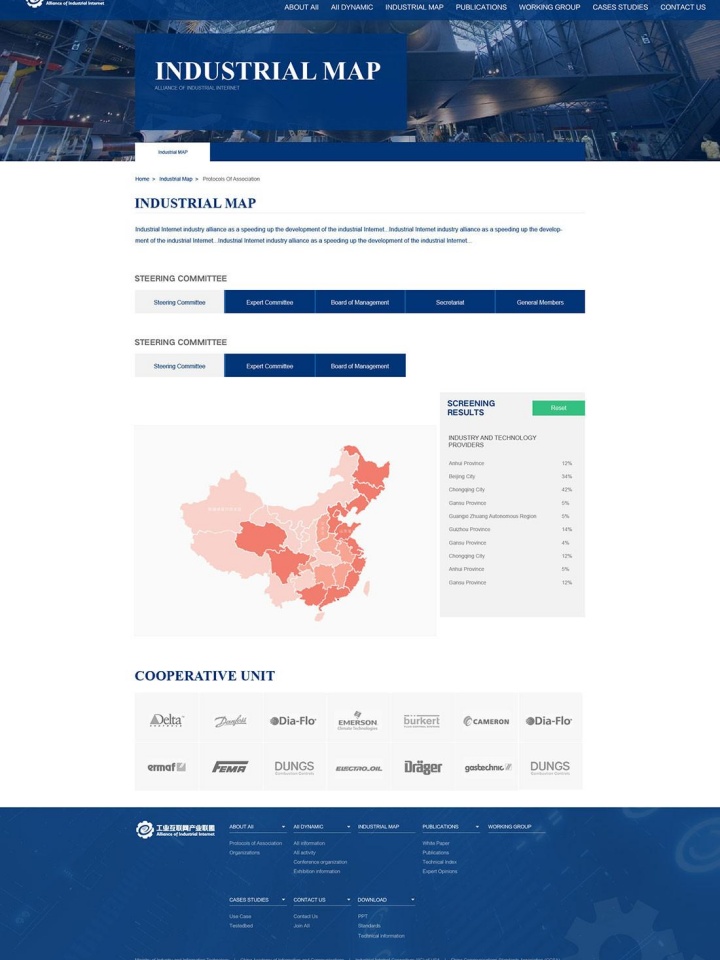Click the Electro.oil logo
The image size is (720, 960).
[358, 767]
